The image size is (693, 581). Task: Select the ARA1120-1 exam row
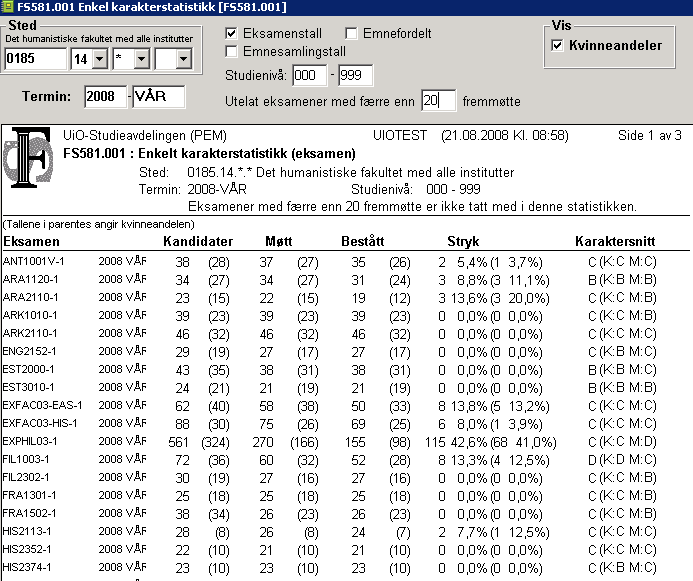pos(330,280)
